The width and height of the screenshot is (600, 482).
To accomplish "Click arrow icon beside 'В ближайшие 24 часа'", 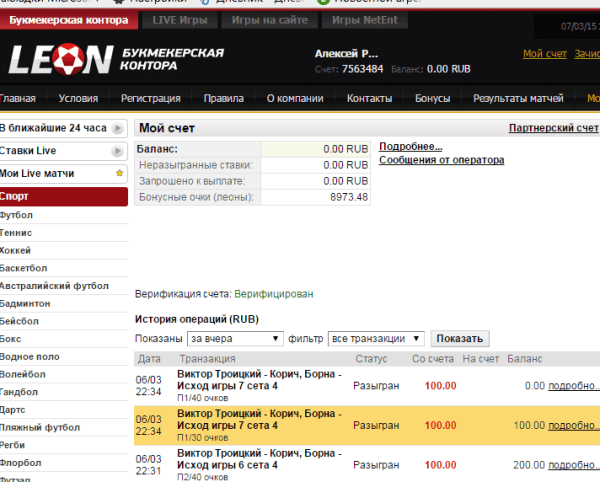I will tap(118, 128).
